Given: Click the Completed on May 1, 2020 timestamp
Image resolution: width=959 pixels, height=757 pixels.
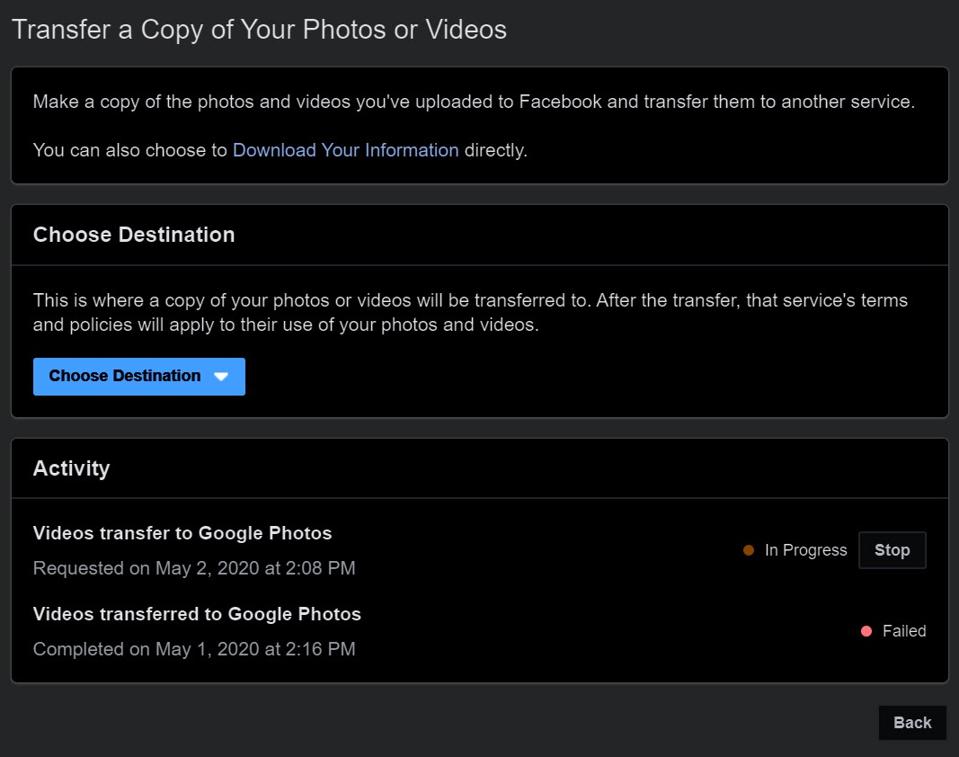Looking at the screenshot, I should pyautogui.click(x=194, y=649).
